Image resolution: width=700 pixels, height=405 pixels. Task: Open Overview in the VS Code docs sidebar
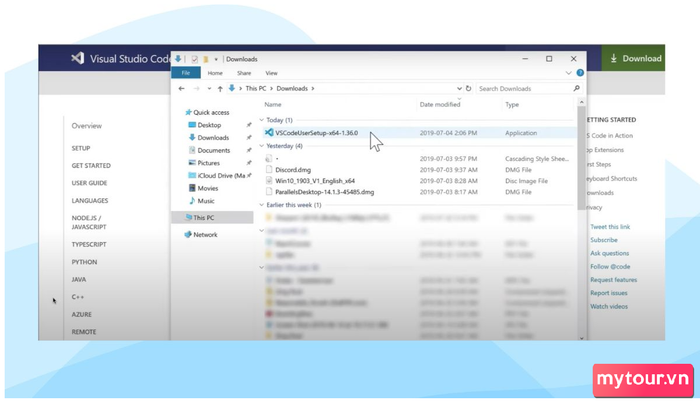tap(87, 126)
